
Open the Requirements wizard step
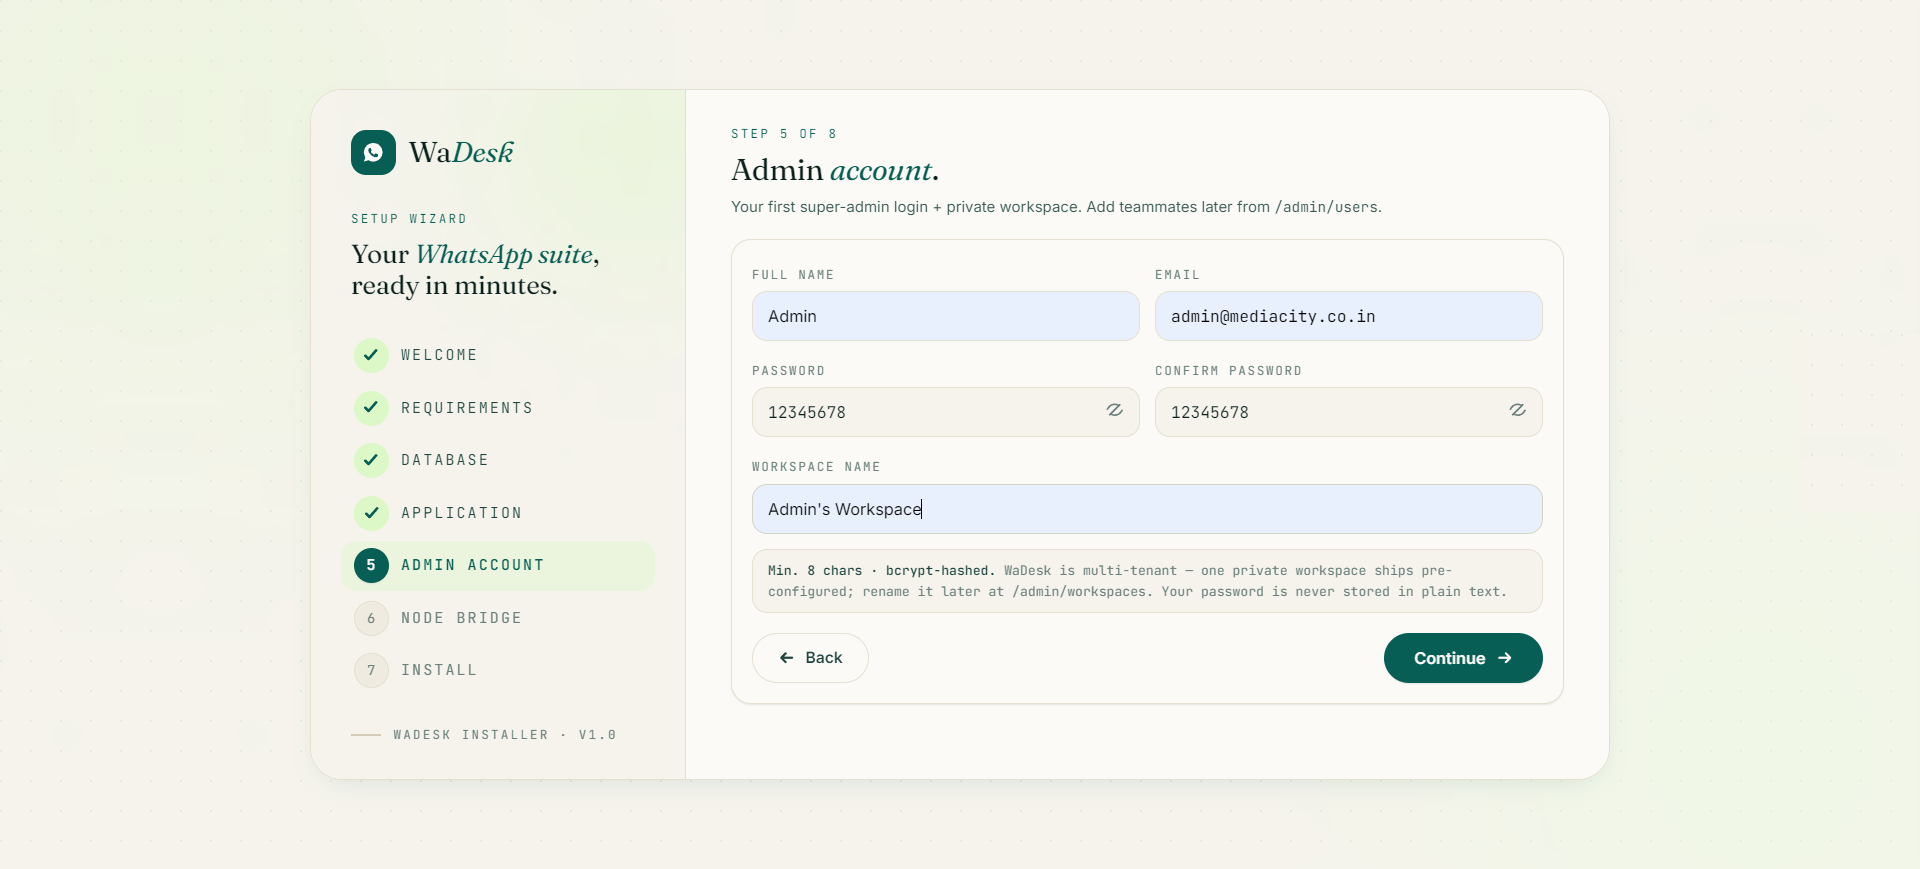tap(498, 408)
